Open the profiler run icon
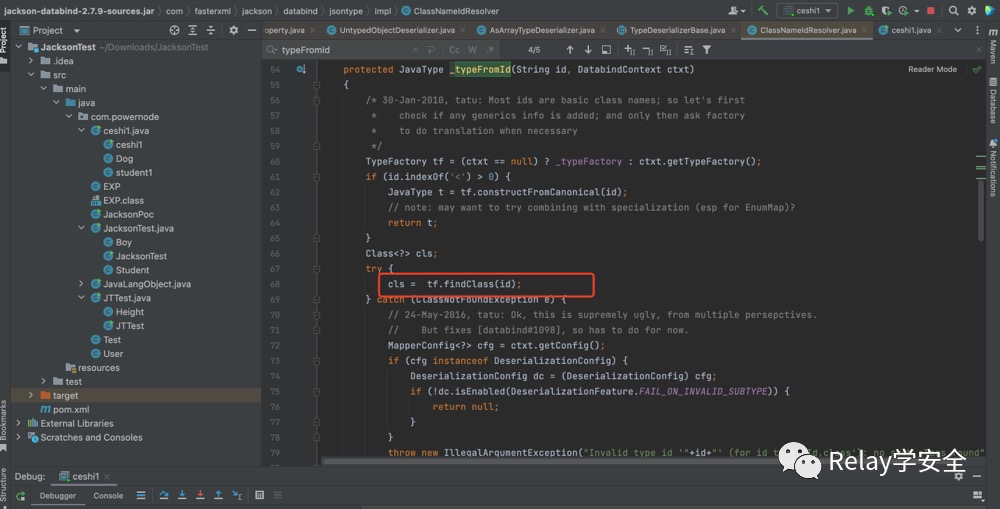The width and height of the screenshot is (1000, 509). [903, 10]
